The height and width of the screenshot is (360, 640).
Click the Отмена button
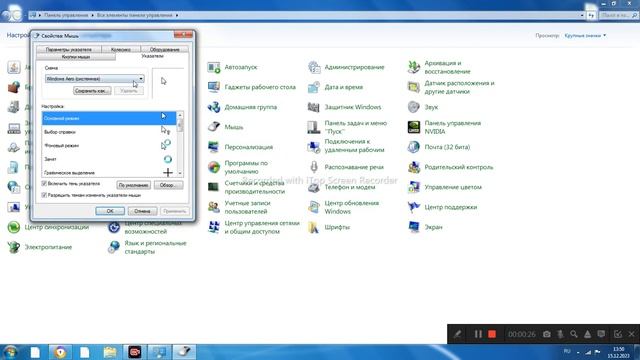click(x=142, y=211)
